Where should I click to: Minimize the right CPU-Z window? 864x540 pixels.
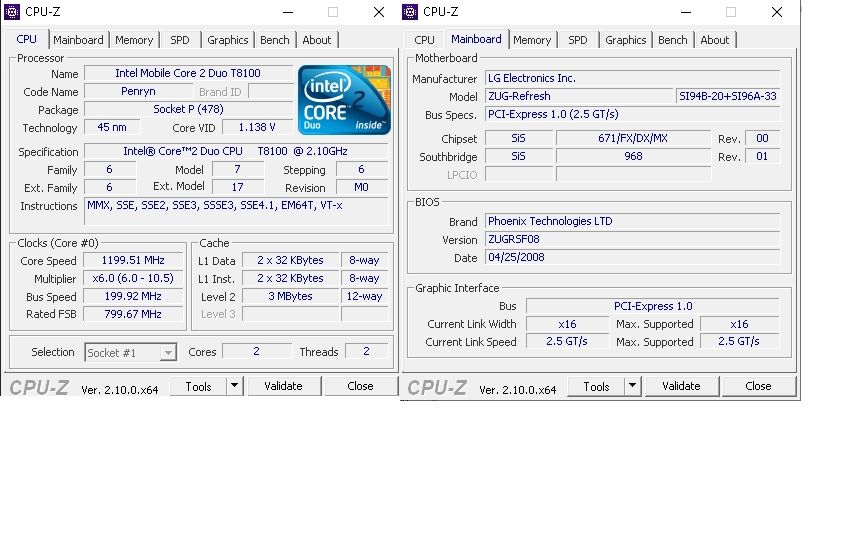[686, 12]
